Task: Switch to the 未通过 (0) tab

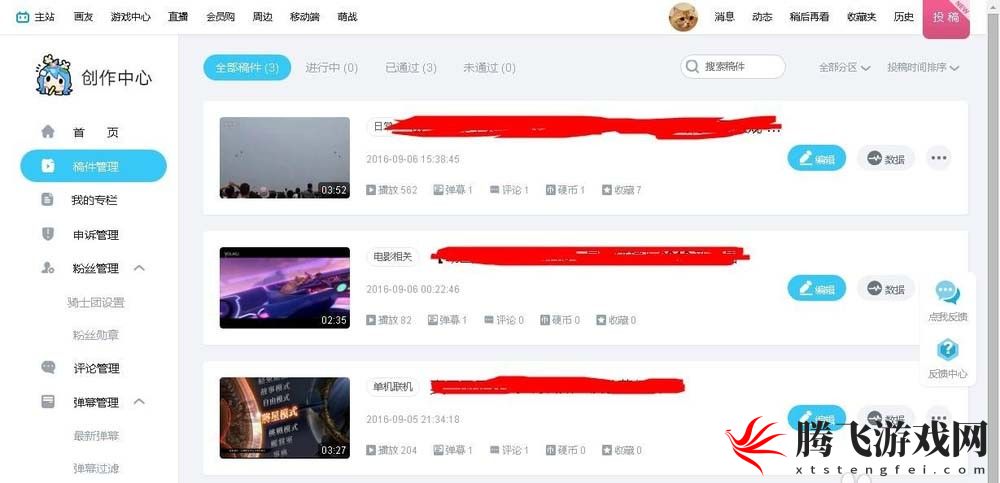Action: coord(489,68)
